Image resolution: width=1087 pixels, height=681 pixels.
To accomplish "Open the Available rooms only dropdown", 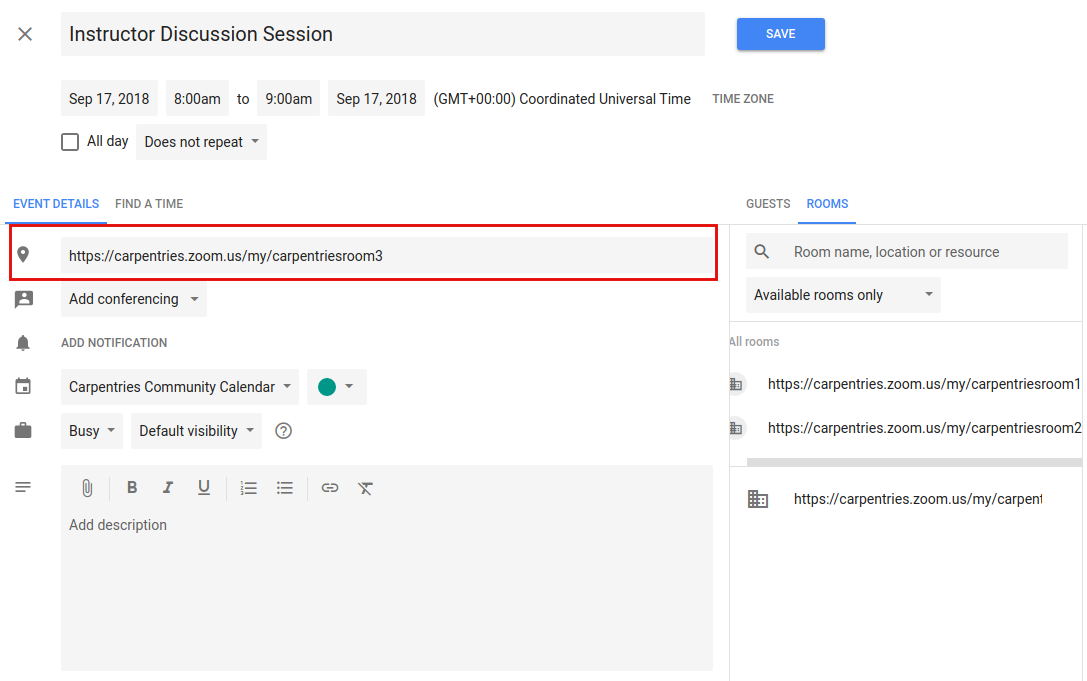I will (843, 295).
